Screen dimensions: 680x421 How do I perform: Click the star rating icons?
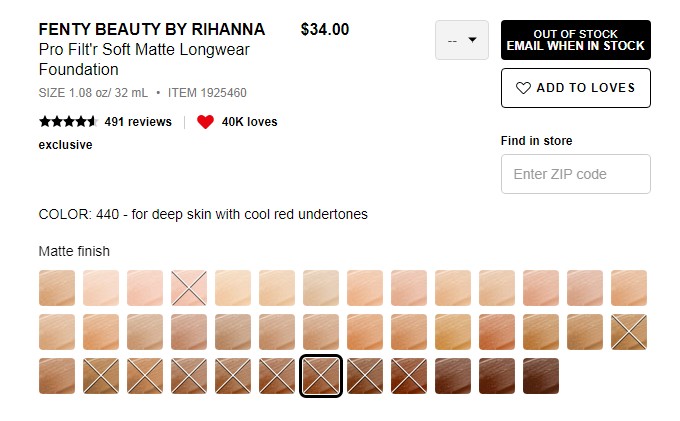pyautogui.click(x=67, y=122)
